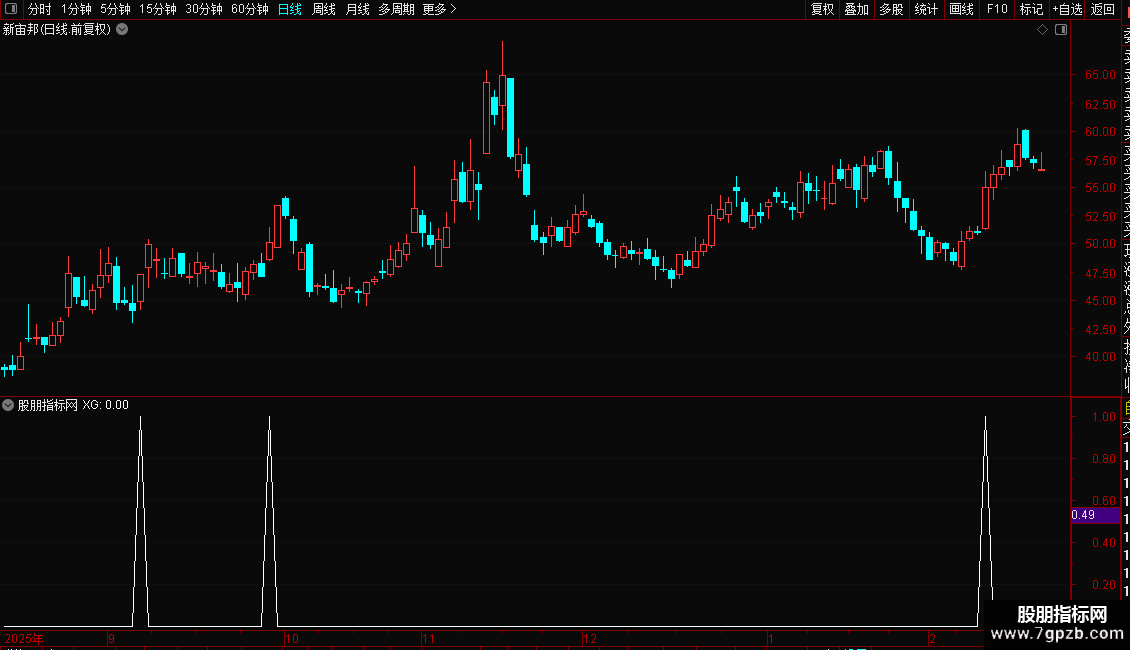
Task: Click the 返回 back button
Action: point(1103,9)
